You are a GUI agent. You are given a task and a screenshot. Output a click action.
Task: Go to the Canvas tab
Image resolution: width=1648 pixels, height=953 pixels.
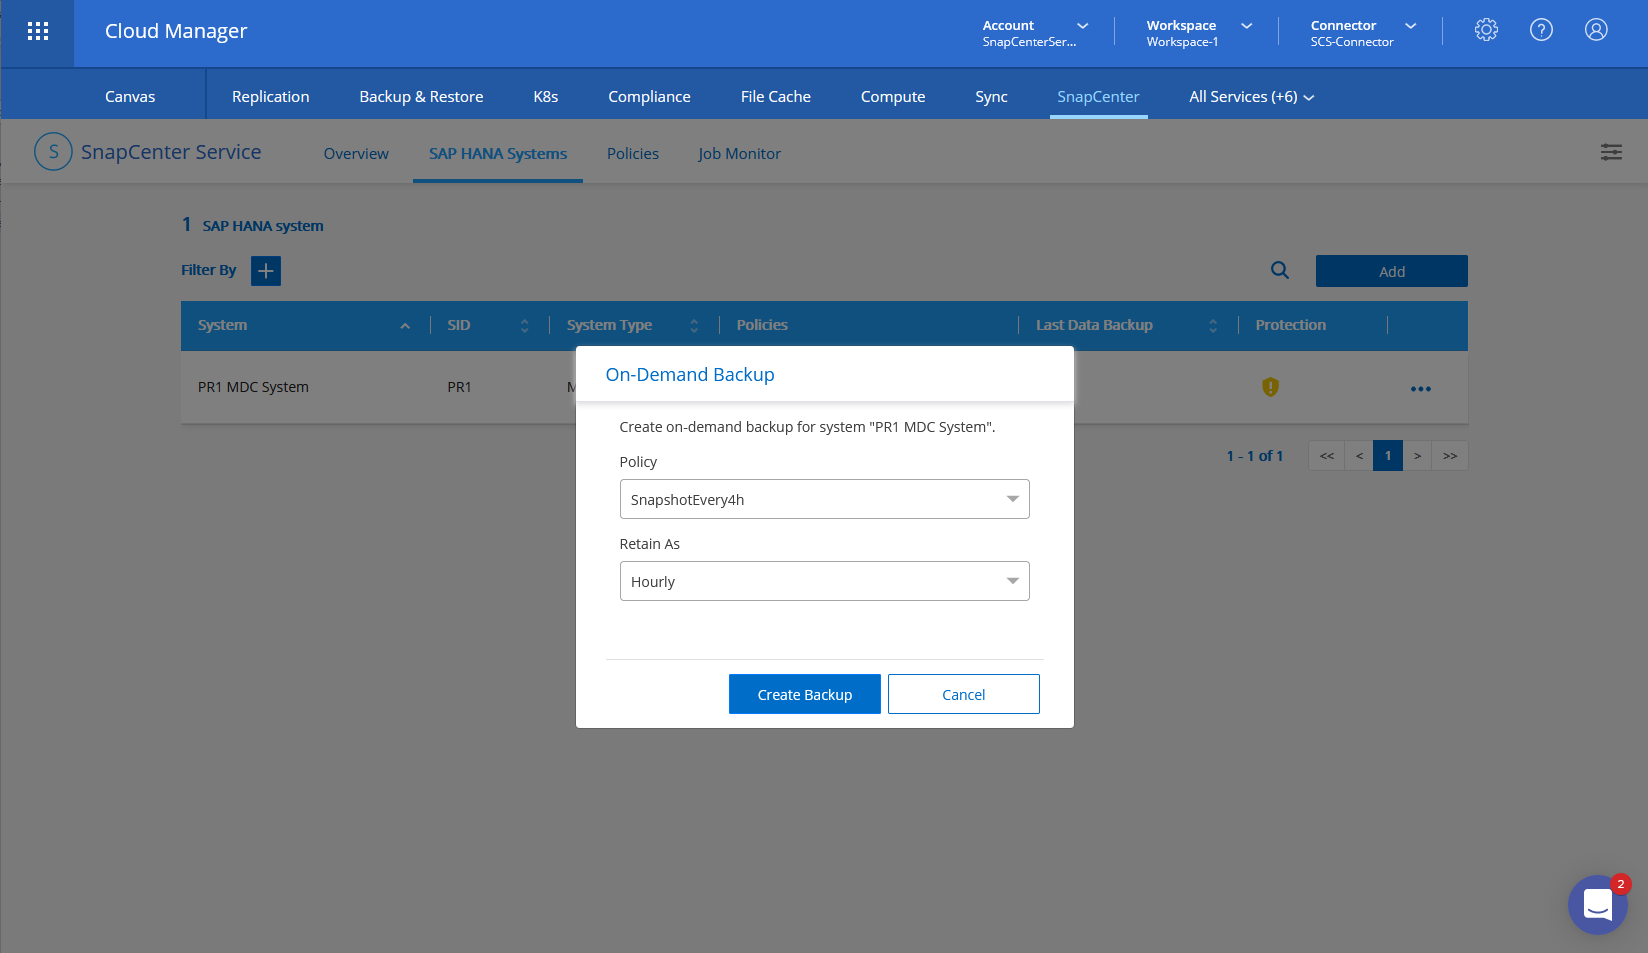(130, 97)
